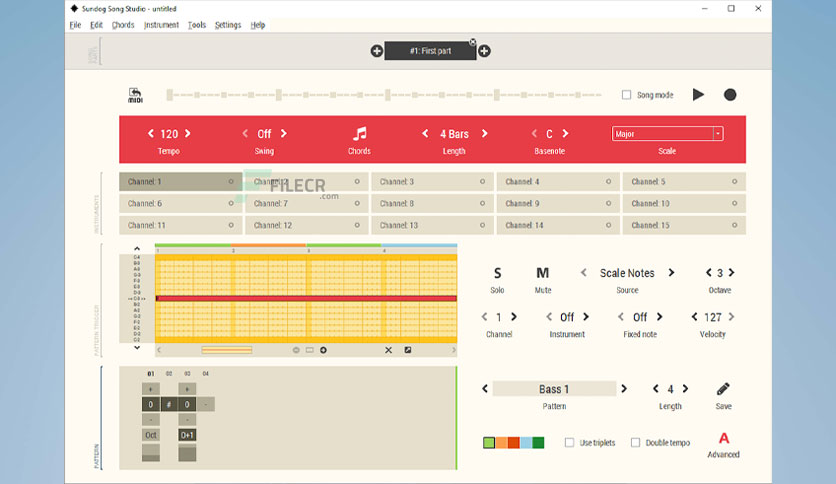Click the right arrow next to Instrument Off
Viewport: 836px width, 484px height.
click(586, 317)
